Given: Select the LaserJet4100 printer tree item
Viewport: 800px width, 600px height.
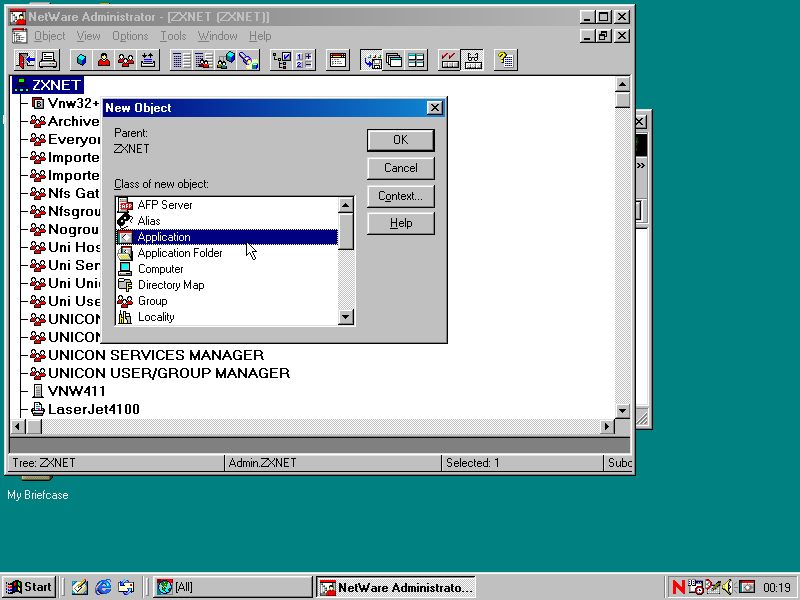Looking at the screenshot, I should coord(85,409).
